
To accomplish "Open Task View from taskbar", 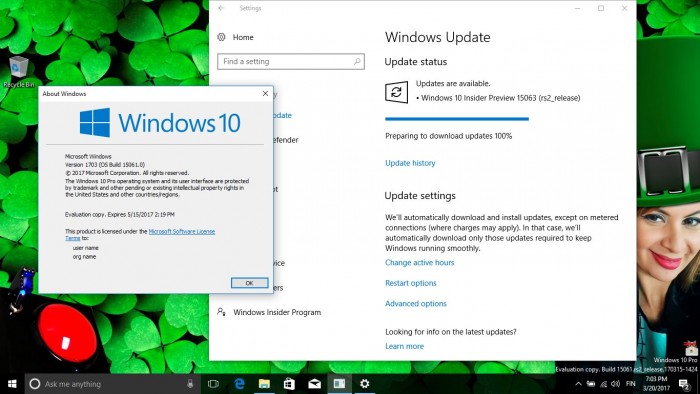I will click(x=213, y=384).
